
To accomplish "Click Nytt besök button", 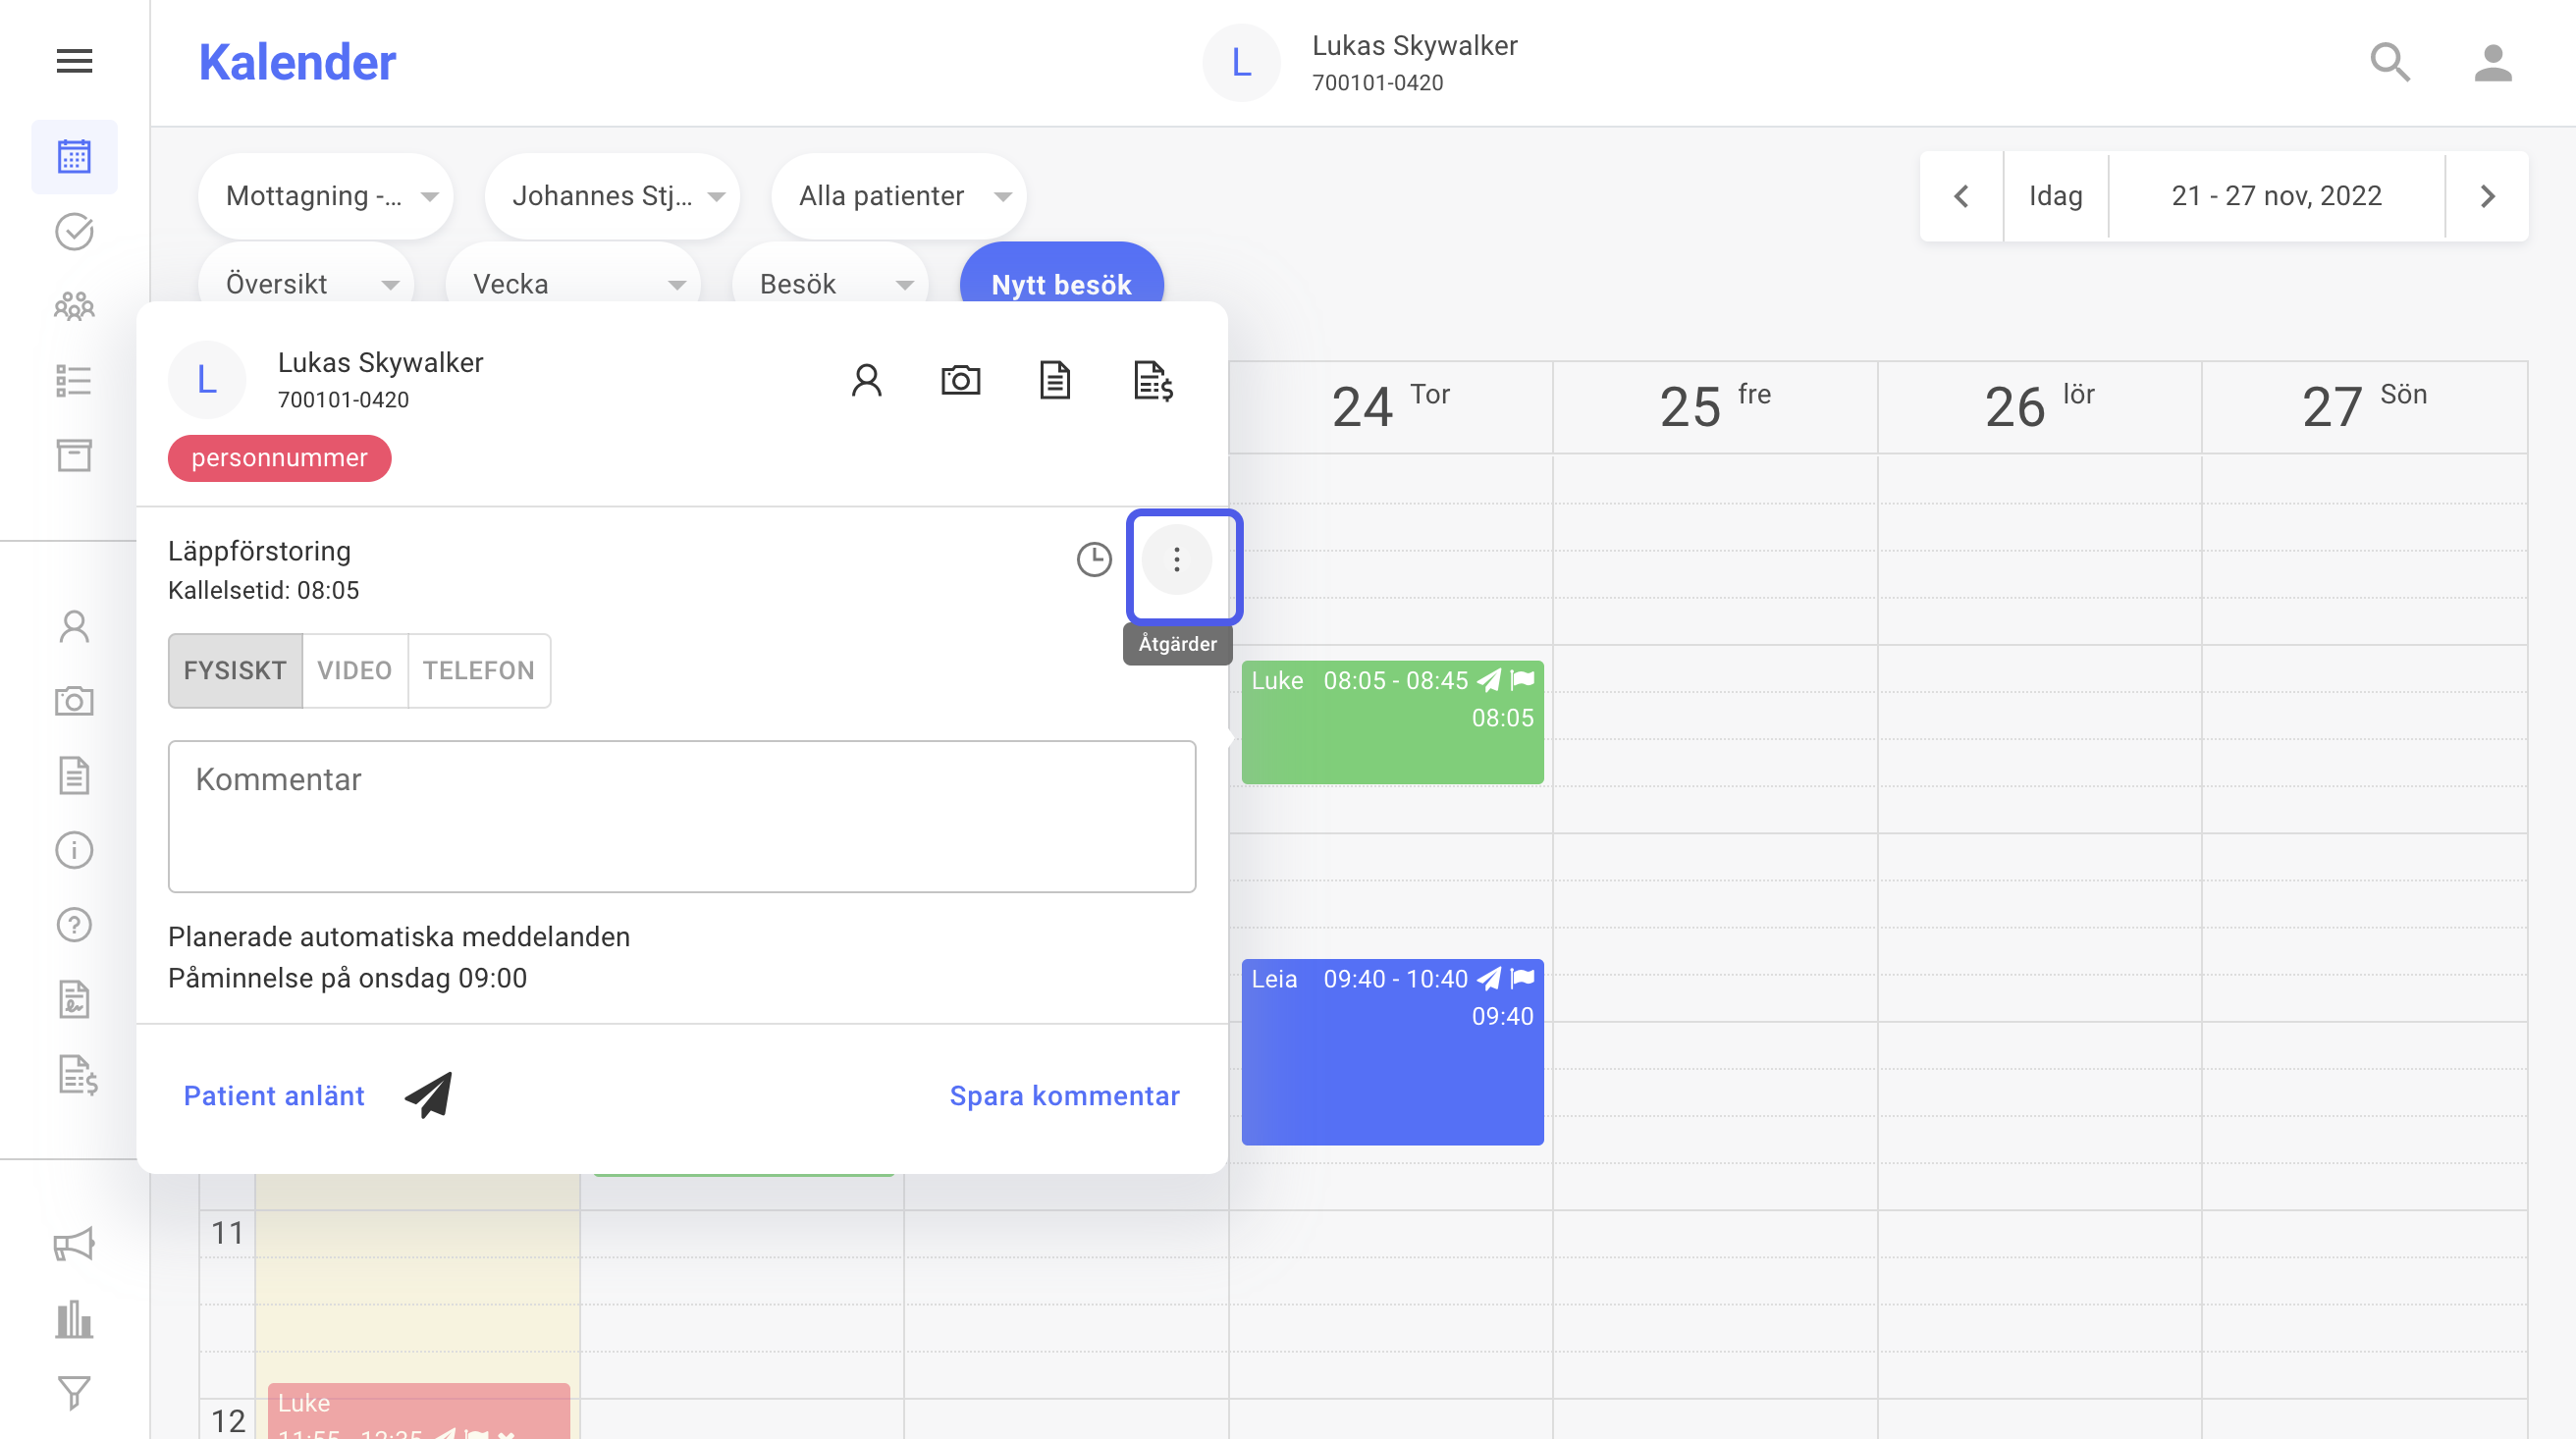I will click(x=1061, y=284).
